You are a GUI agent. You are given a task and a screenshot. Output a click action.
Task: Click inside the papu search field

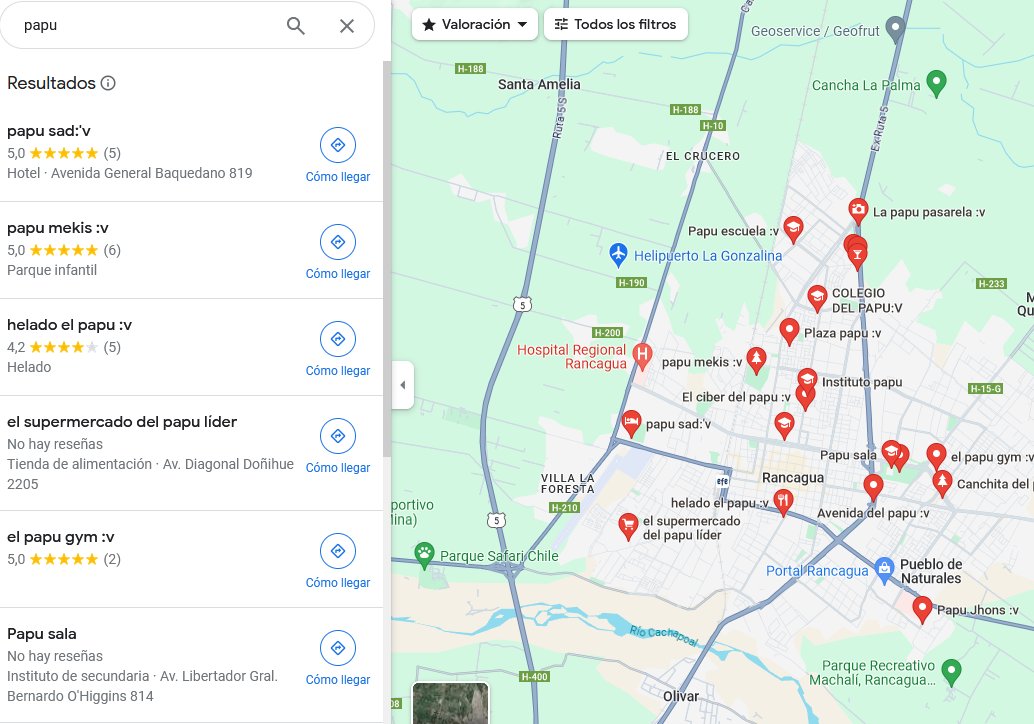150,25
